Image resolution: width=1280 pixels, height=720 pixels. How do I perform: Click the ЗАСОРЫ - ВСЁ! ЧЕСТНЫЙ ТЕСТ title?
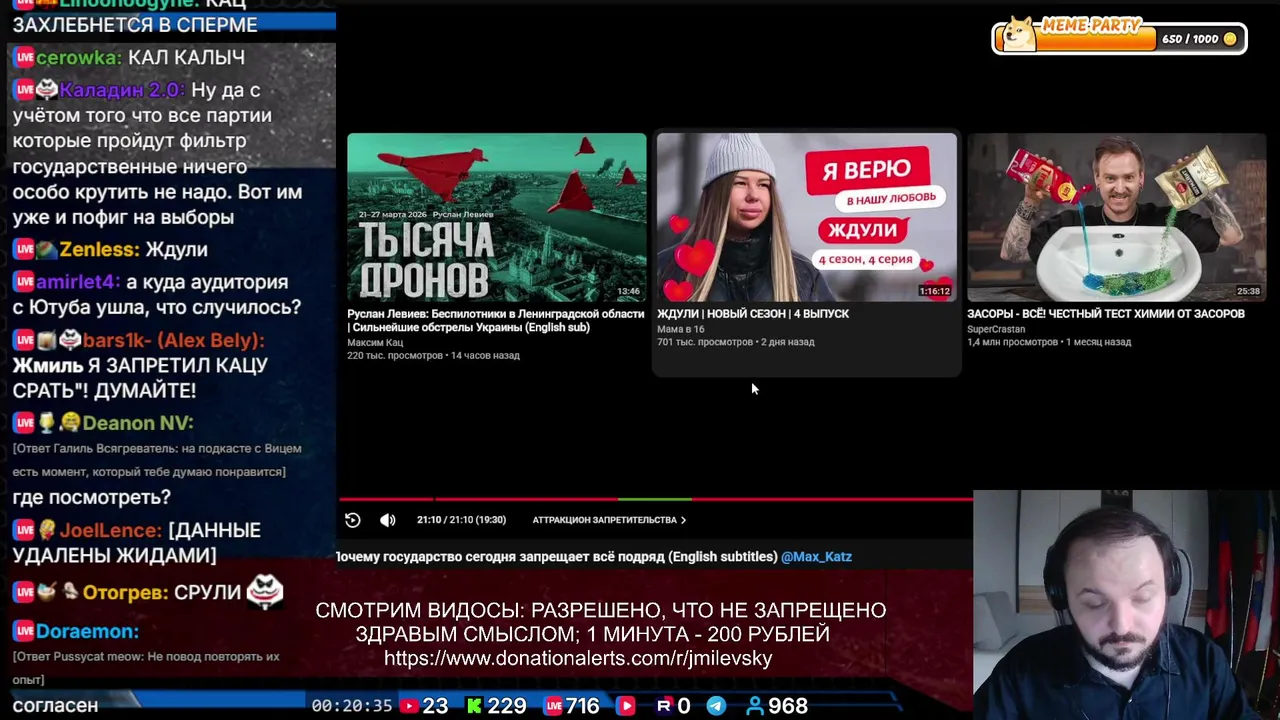click(1106, 314)
